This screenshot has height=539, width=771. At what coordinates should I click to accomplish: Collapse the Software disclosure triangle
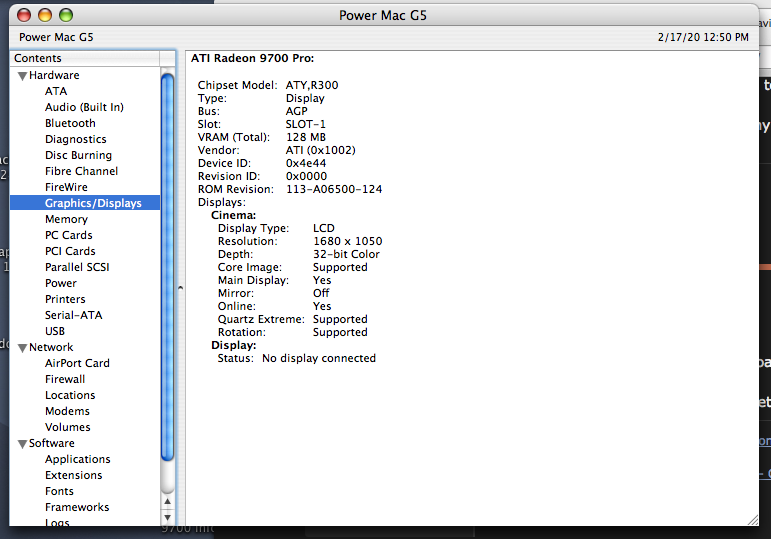pyautogui.click(x=22, y=444)
